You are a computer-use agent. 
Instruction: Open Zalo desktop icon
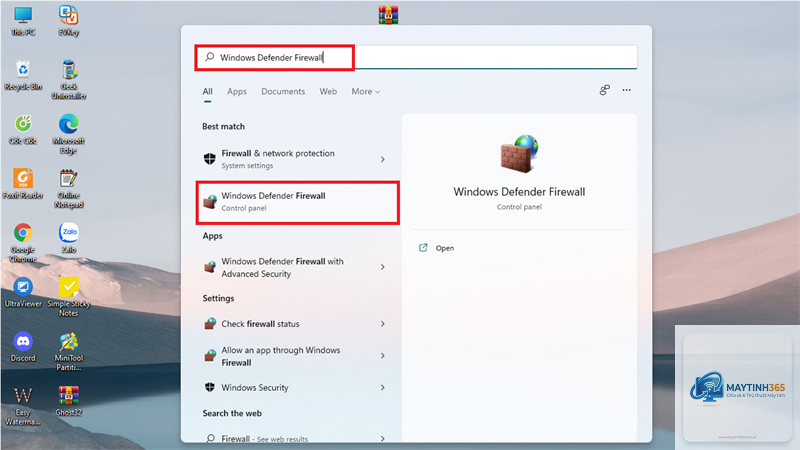(68, 238)
